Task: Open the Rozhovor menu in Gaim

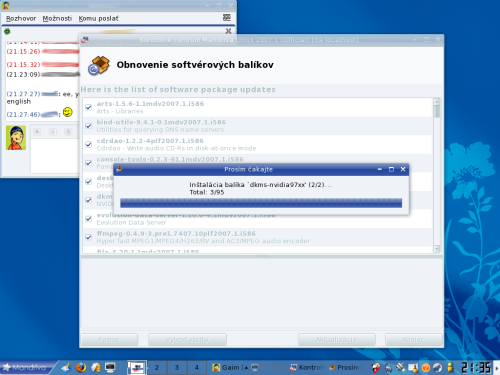Action: pos(21,18)
